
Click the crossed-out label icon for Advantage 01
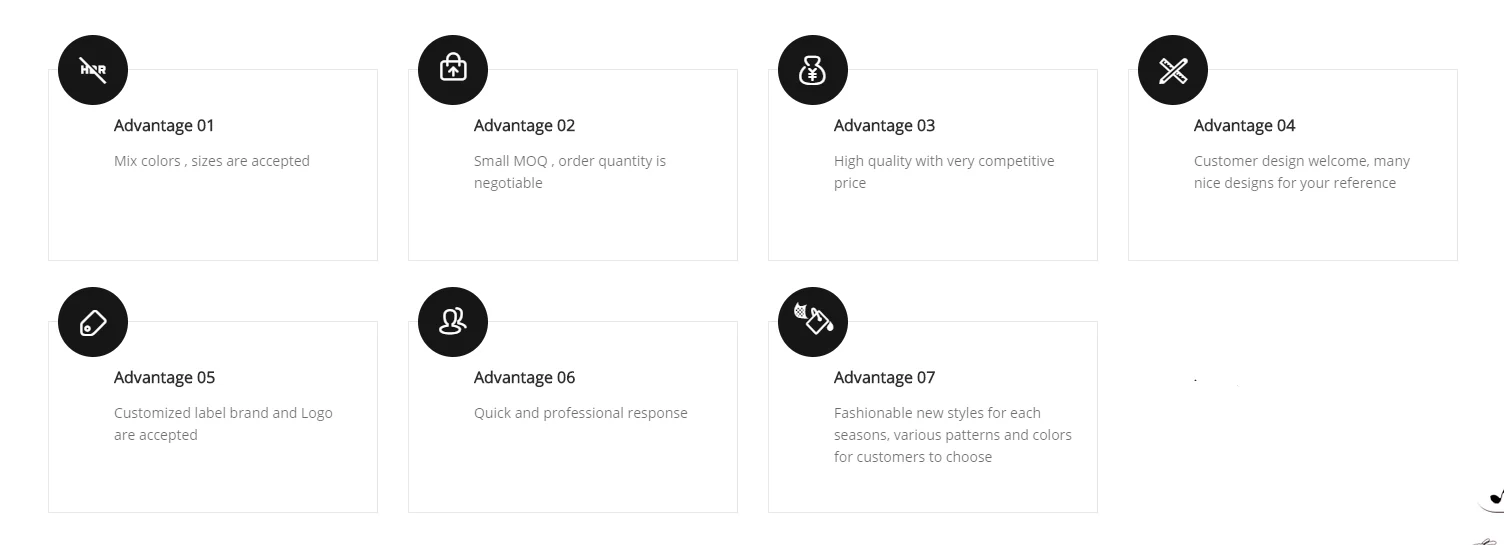93,70
